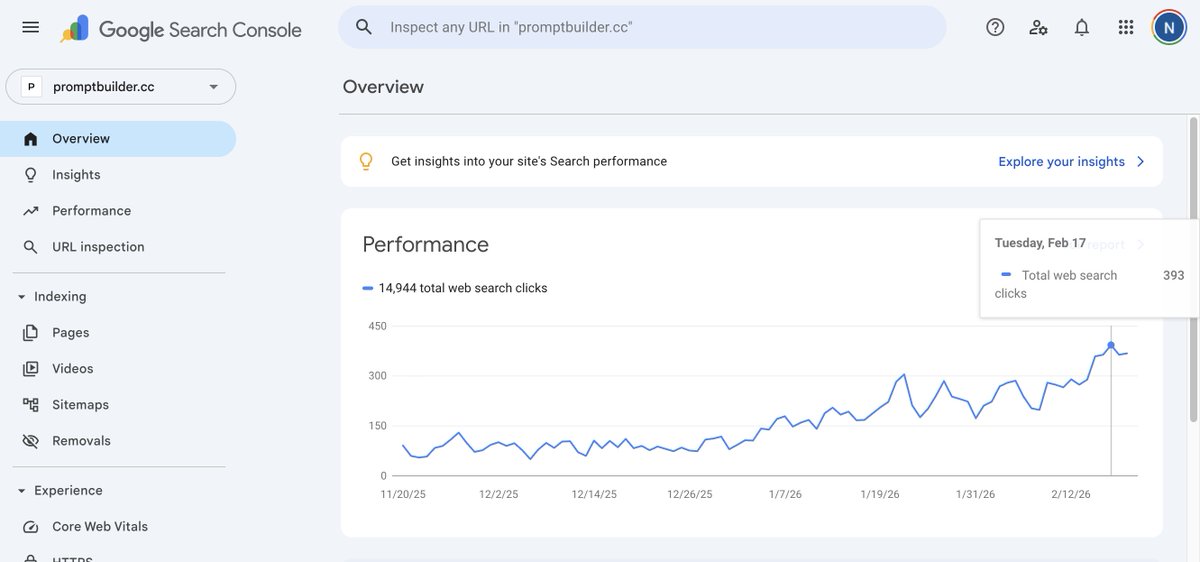This screenshot has width=1200, height=562.
Task: Click the lightbulb icon in insights banner
Action: pos(366,161)
